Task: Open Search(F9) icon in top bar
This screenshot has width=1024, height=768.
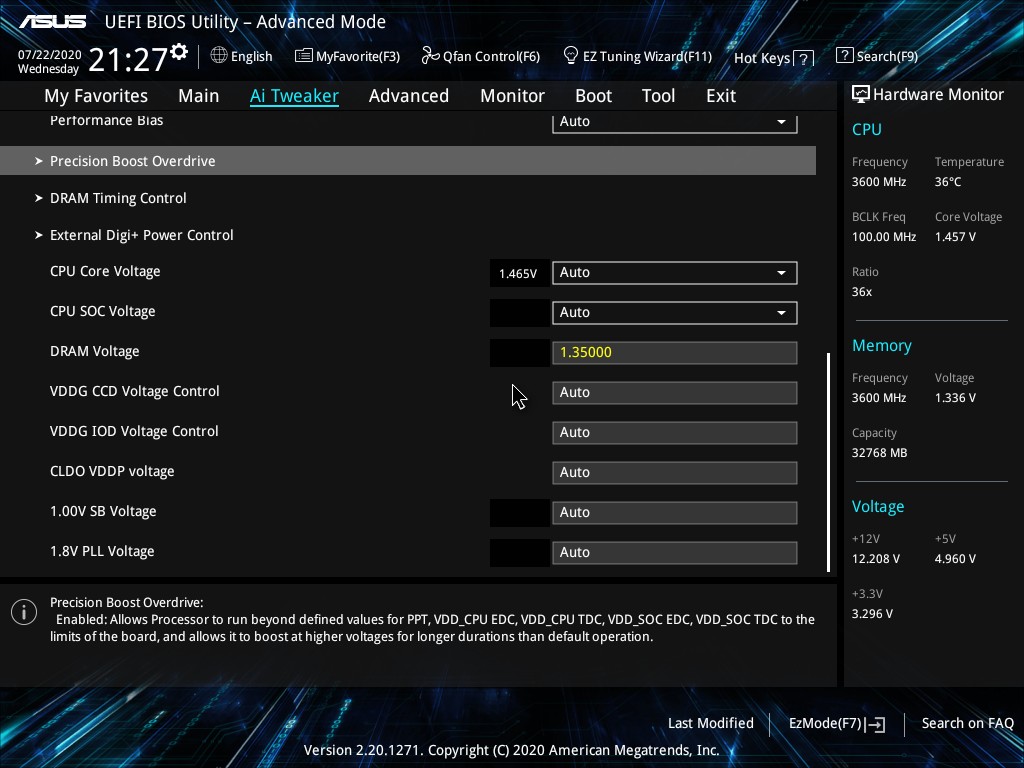Action: [845, 56]
